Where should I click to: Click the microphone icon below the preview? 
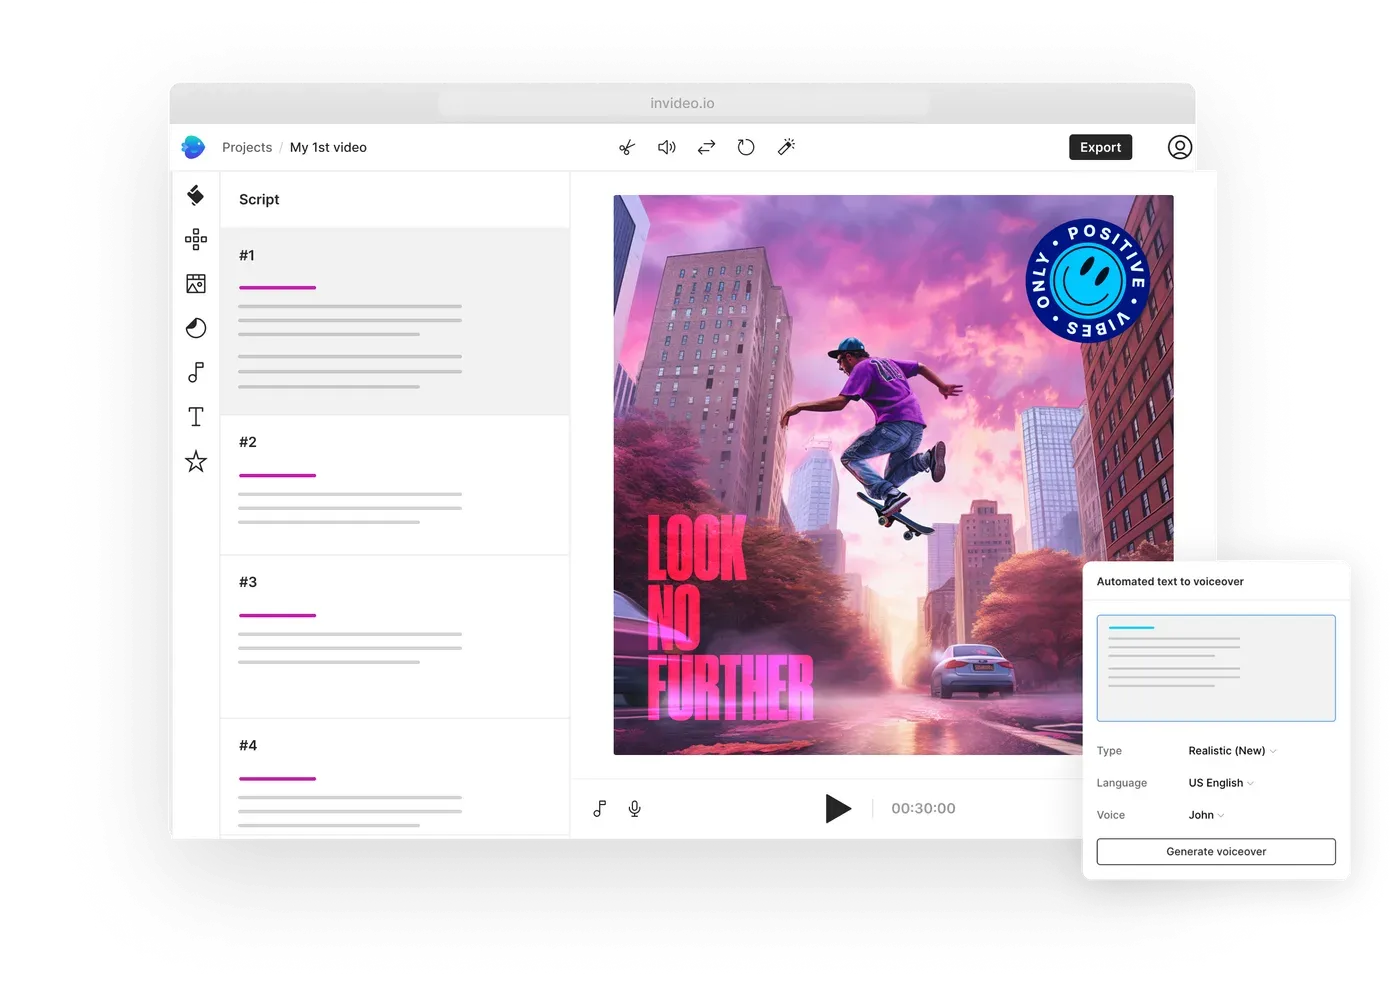click(x=635, y=808)
